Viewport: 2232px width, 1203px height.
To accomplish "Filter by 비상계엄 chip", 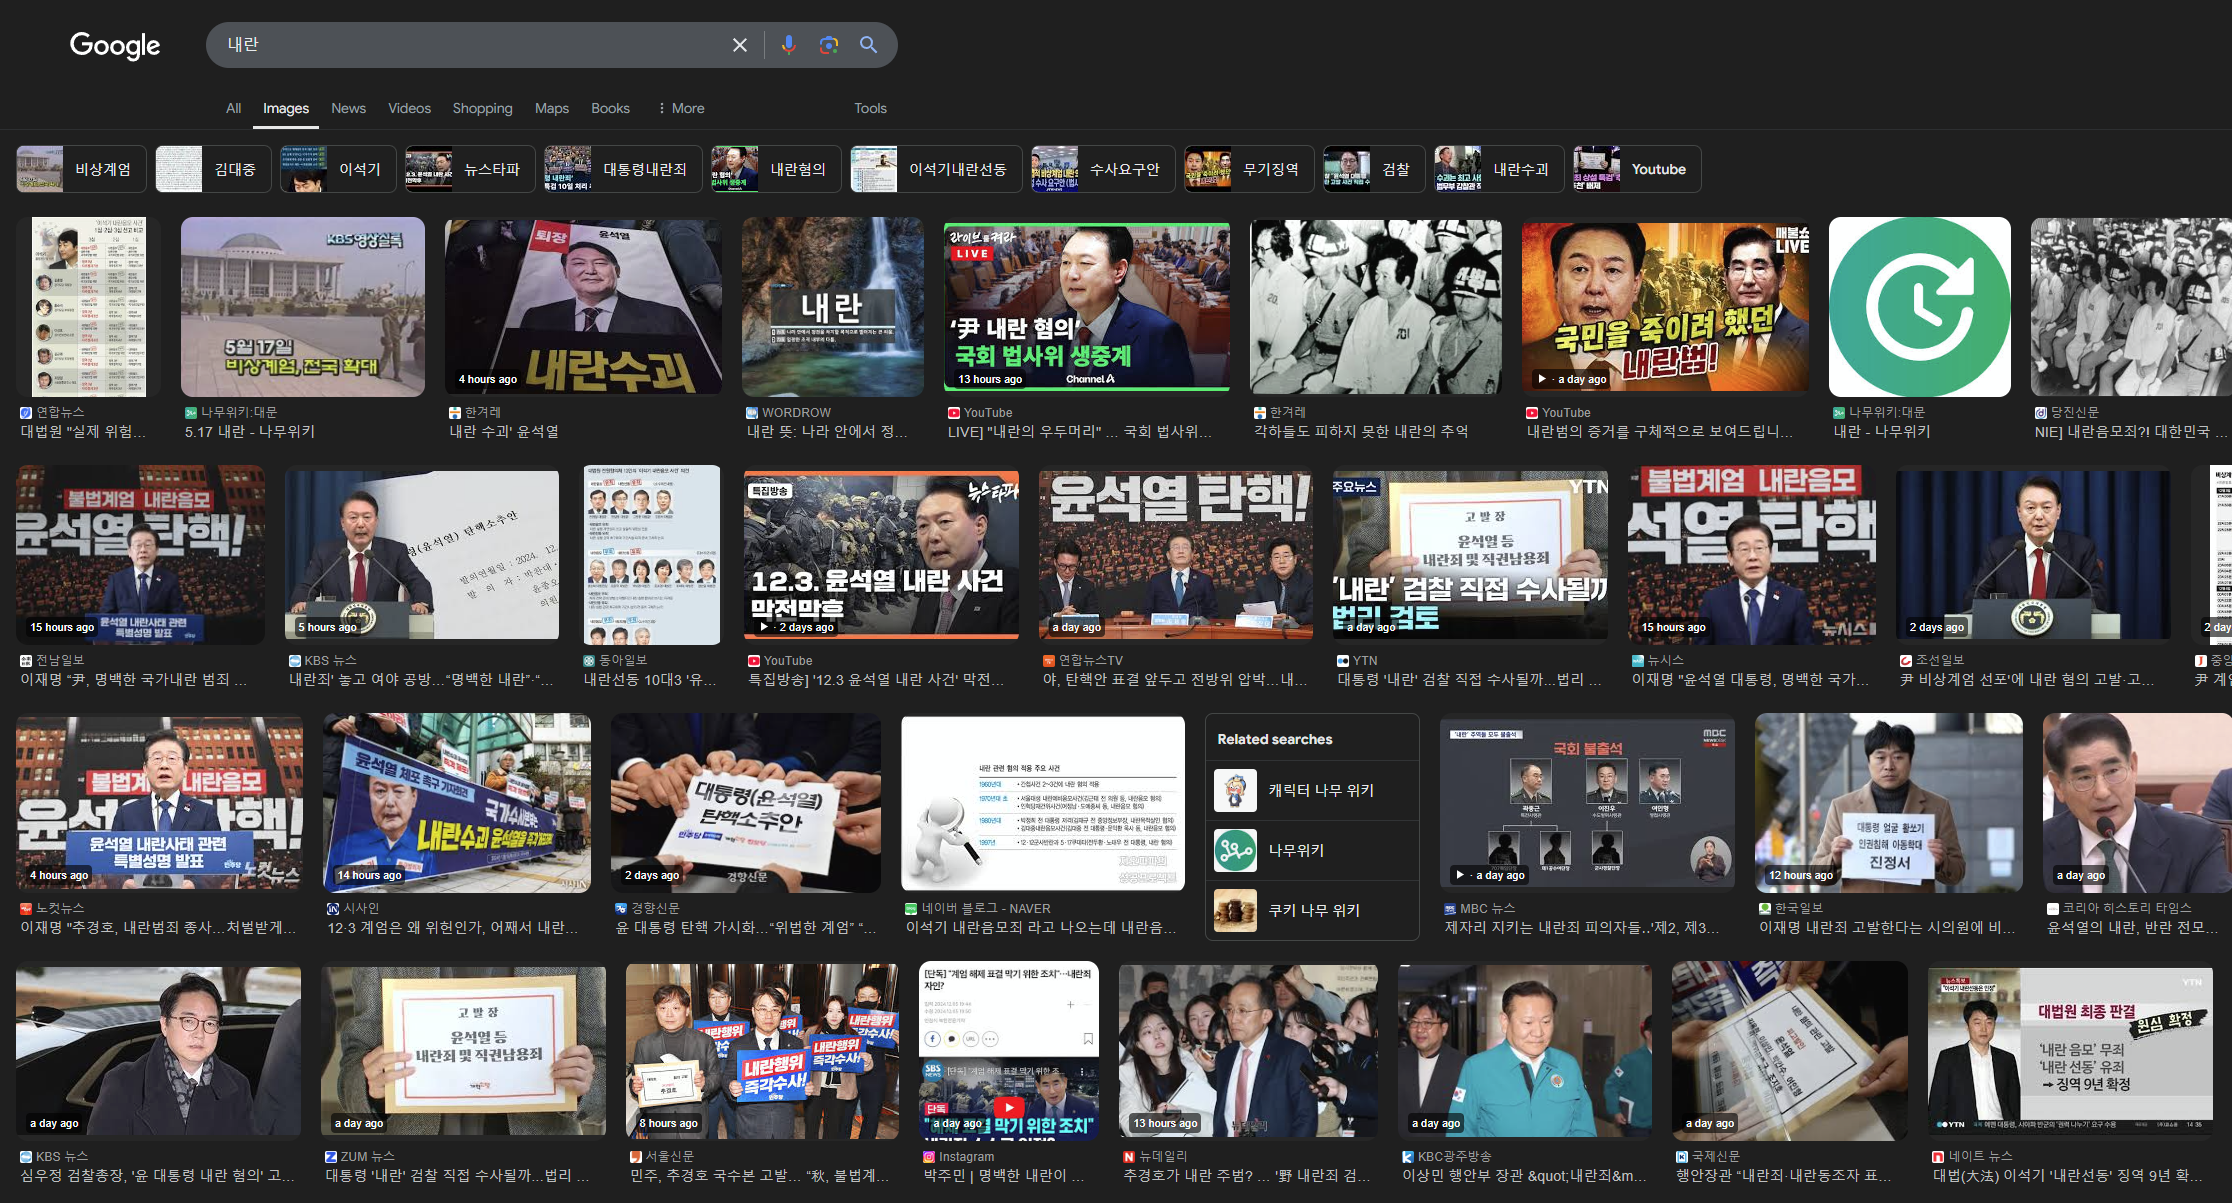I will point(81,169).
